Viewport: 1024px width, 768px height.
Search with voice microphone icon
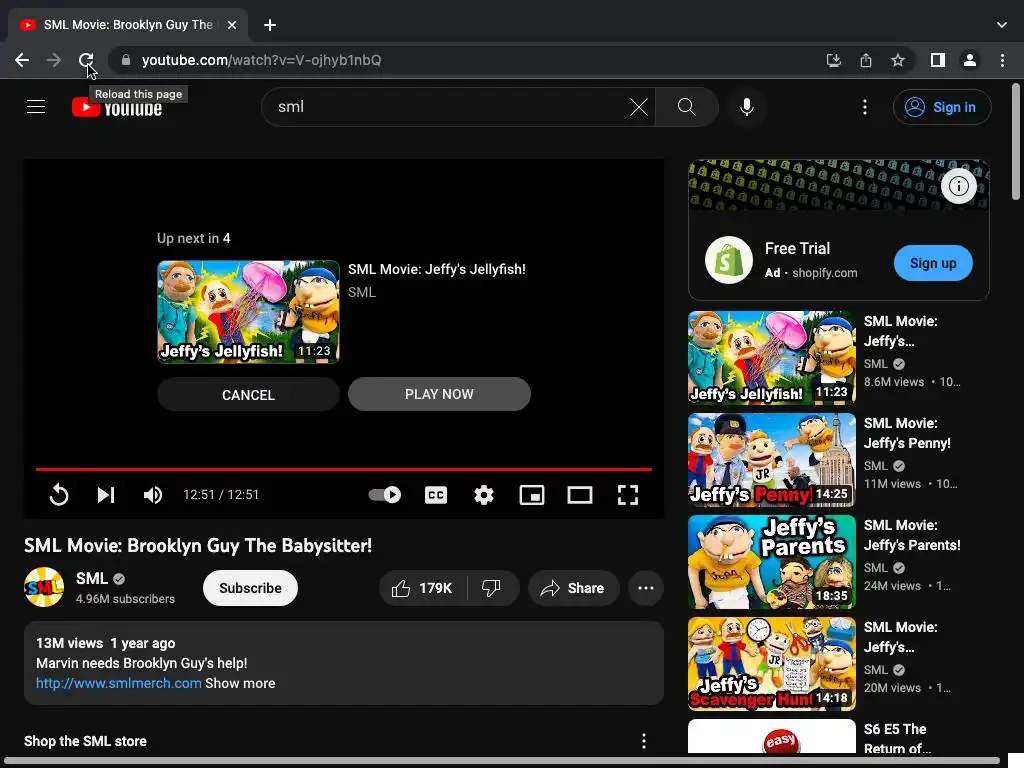(746, 106)
